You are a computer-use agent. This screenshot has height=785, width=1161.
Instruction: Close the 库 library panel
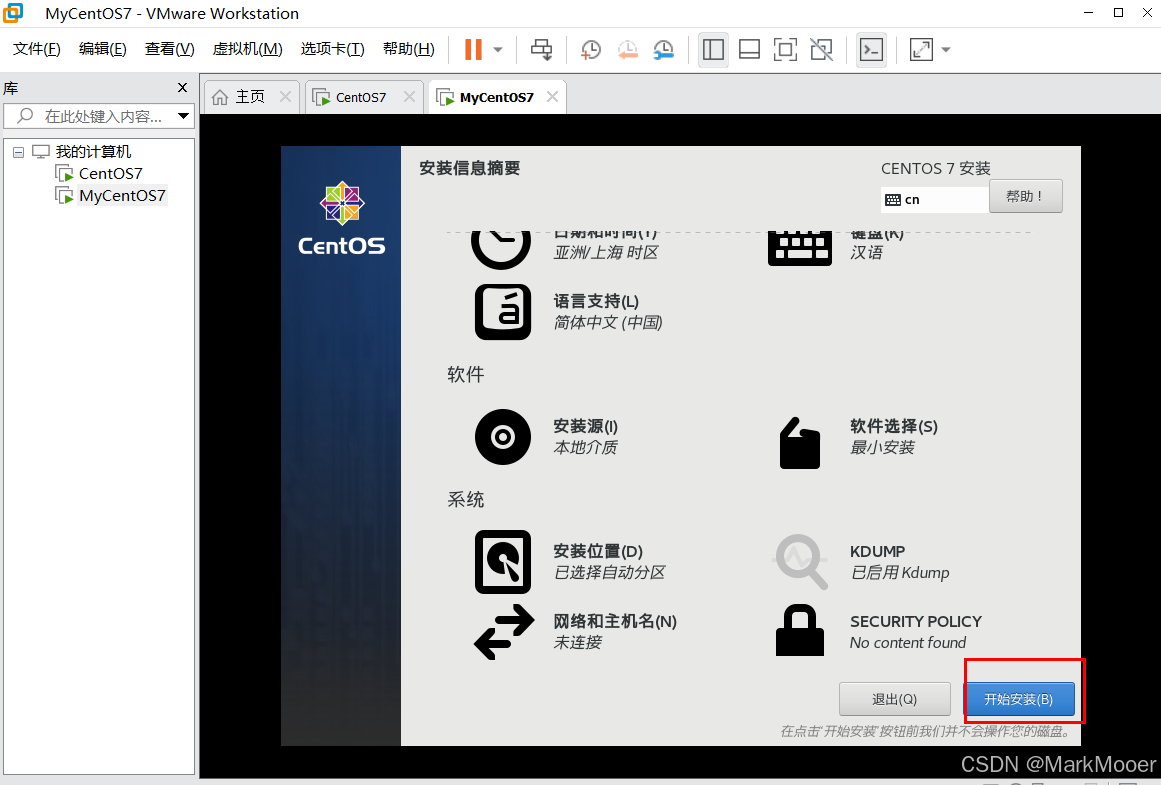pyautogui.click(x=182, y=88)
